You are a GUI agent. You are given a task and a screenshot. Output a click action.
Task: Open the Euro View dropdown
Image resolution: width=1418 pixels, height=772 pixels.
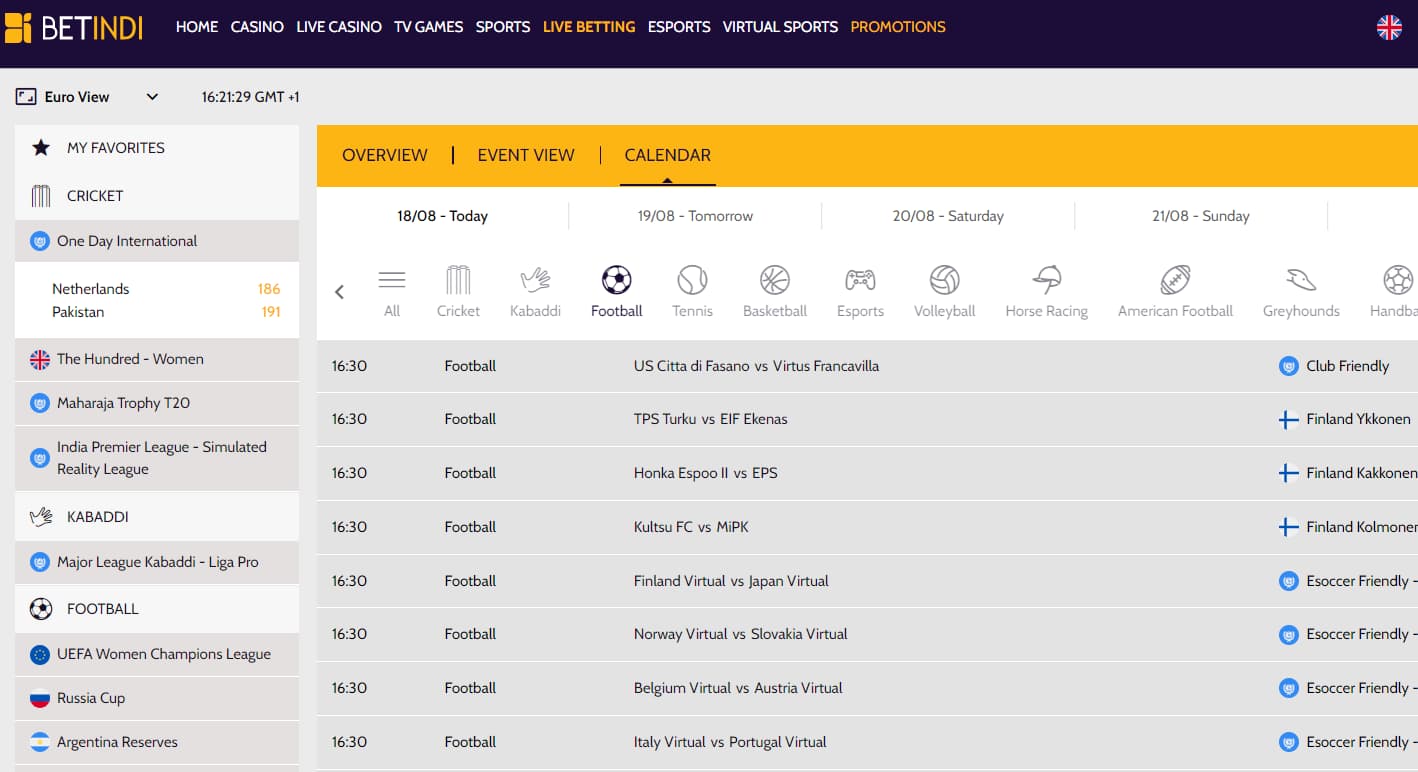point(87,97)
